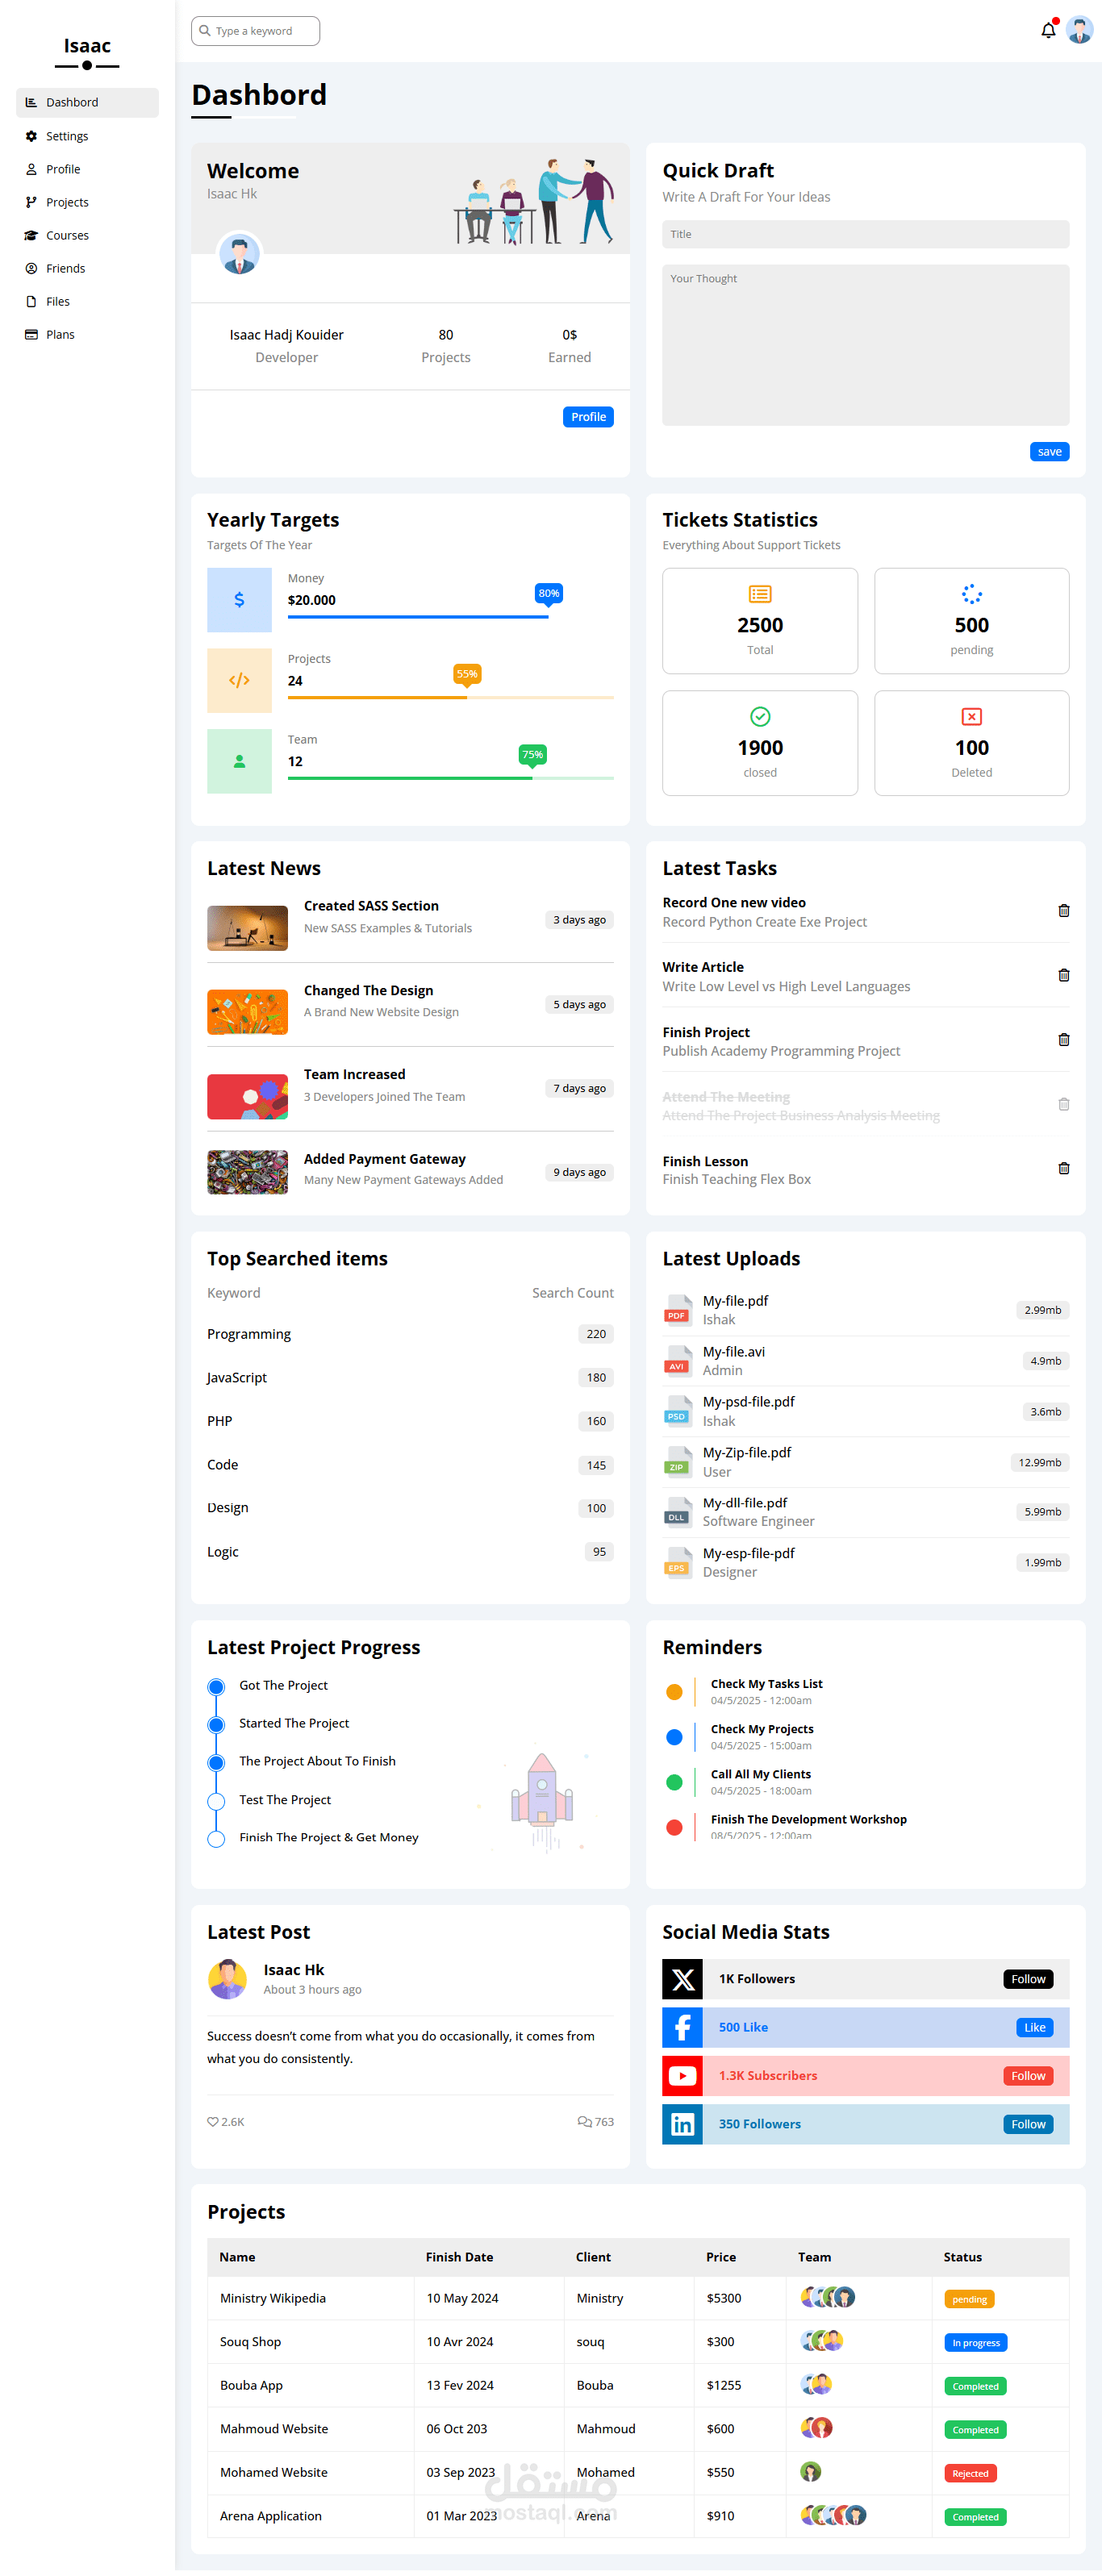This screenshot has width=1102, height=2576.
Task: Click the Total tickets list icon
Action: click(759, 594)
